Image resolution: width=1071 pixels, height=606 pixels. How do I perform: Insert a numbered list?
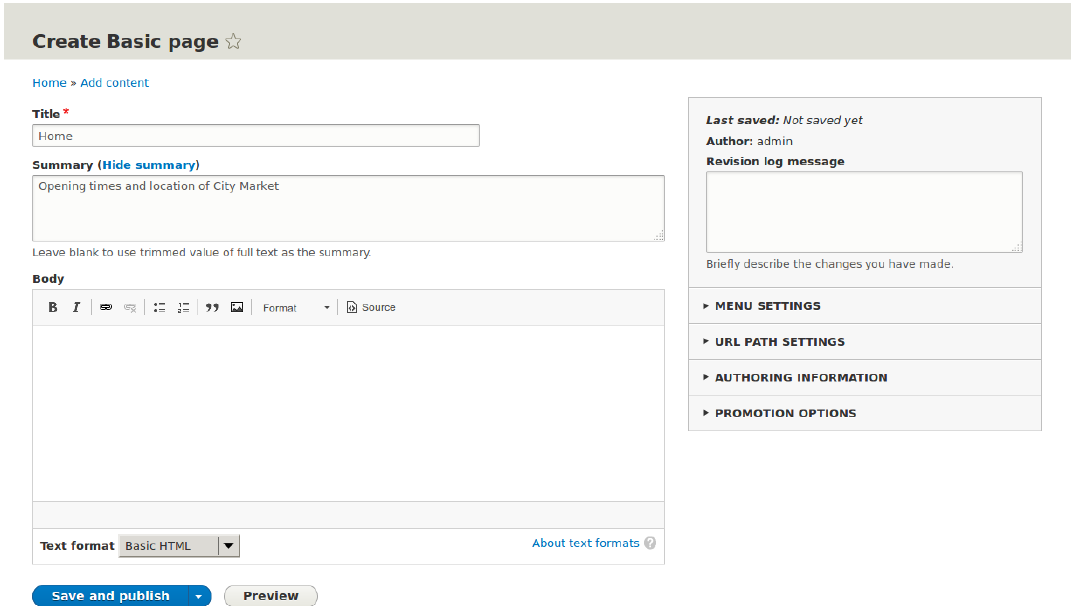(183, 308)
